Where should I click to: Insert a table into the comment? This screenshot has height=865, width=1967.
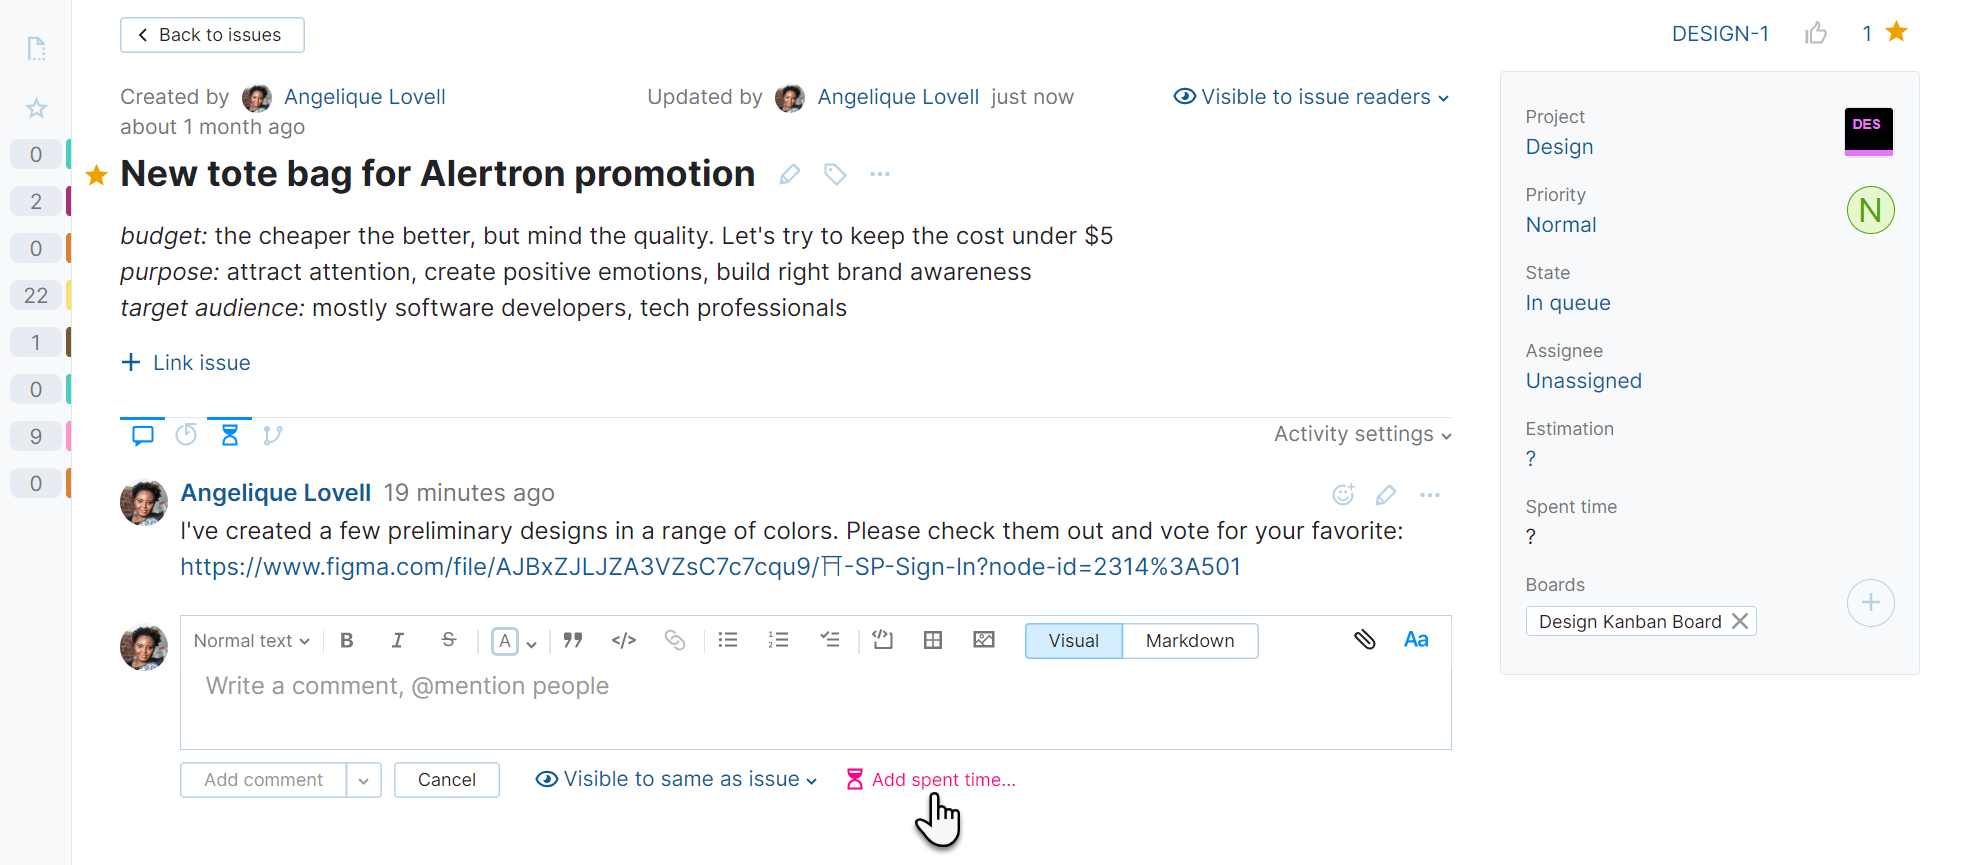point(933,640)
